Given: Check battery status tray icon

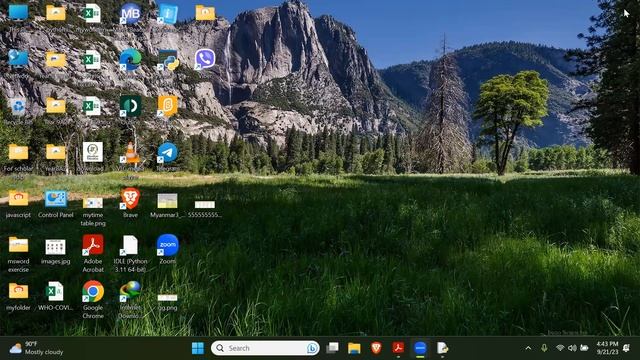Looking at the screenshot, I should pyautogui.click(x=584, y=348).
